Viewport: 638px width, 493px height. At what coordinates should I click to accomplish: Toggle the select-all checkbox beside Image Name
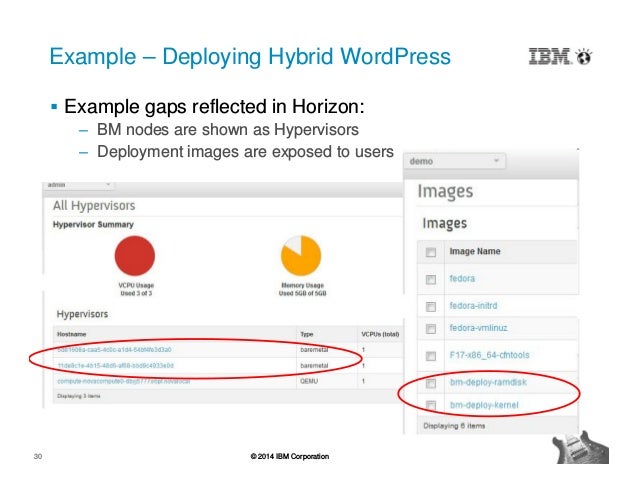tap(430, 252)
